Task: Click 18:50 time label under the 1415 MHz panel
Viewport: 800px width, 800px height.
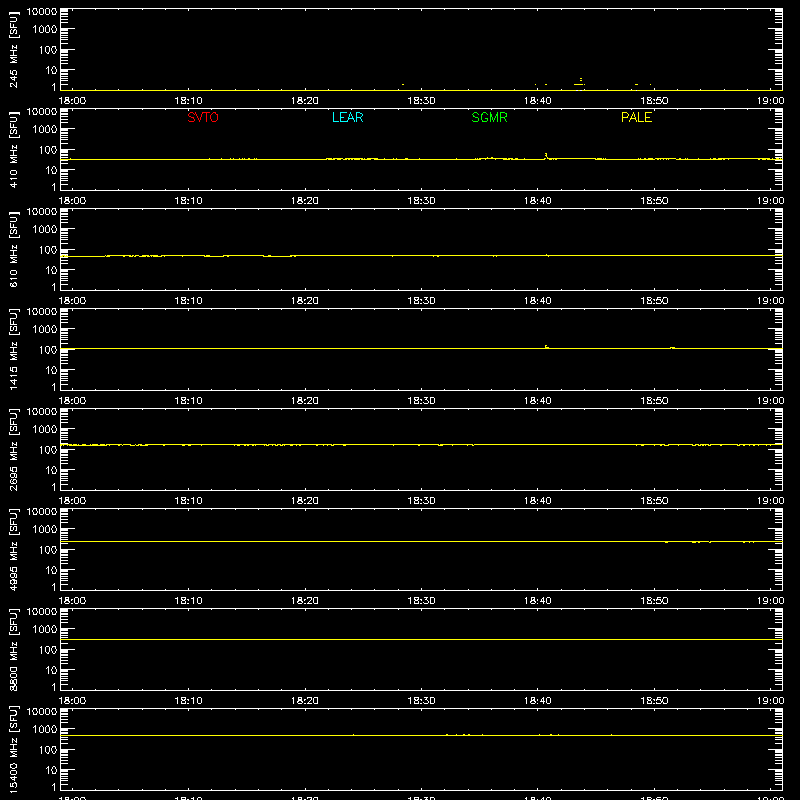Action: [654, 401]
